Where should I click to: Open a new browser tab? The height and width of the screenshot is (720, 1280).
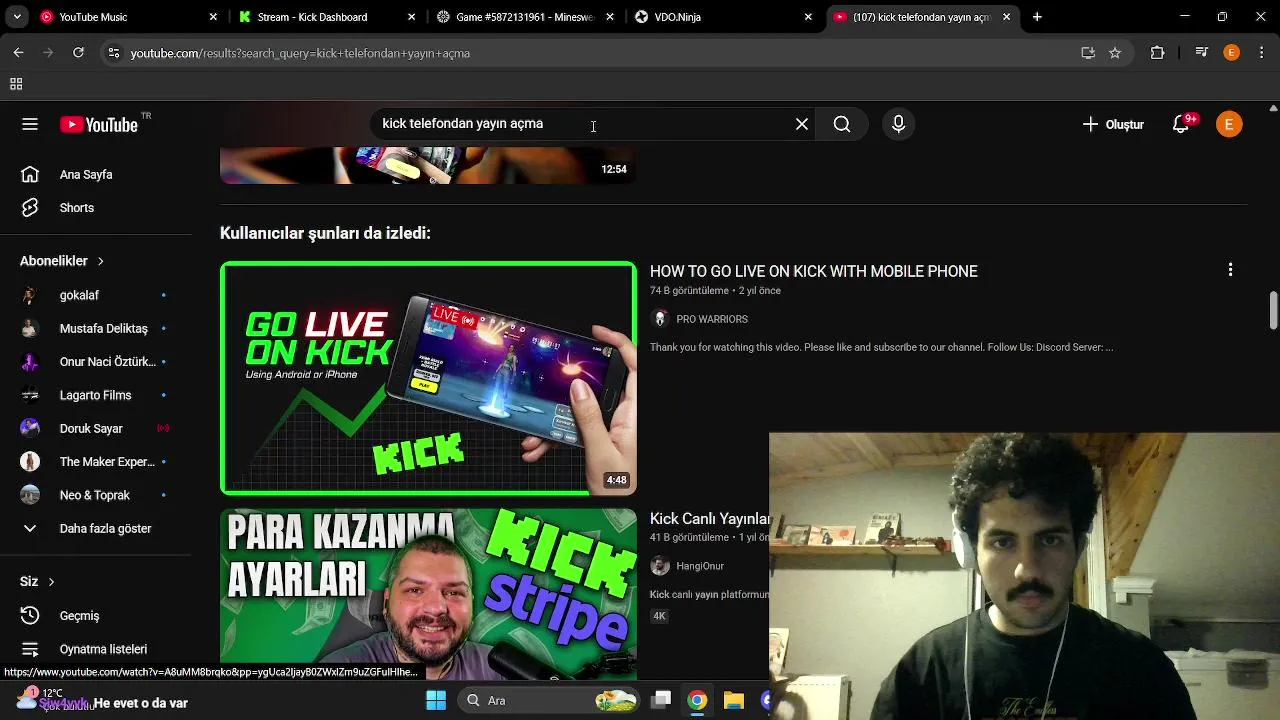pyautogui.click(x=1037, y=17)
